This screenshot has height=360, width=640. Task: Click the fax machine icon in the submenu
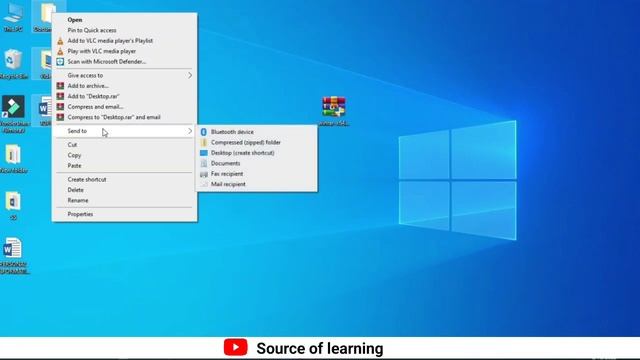pos(204,174)
